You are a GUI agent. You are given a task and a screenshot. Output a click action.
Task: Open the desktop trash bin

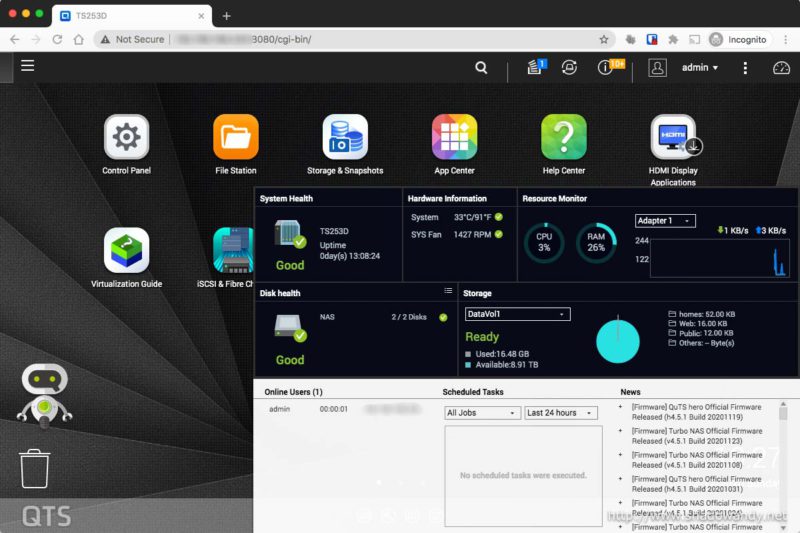[x=35, y=468]
